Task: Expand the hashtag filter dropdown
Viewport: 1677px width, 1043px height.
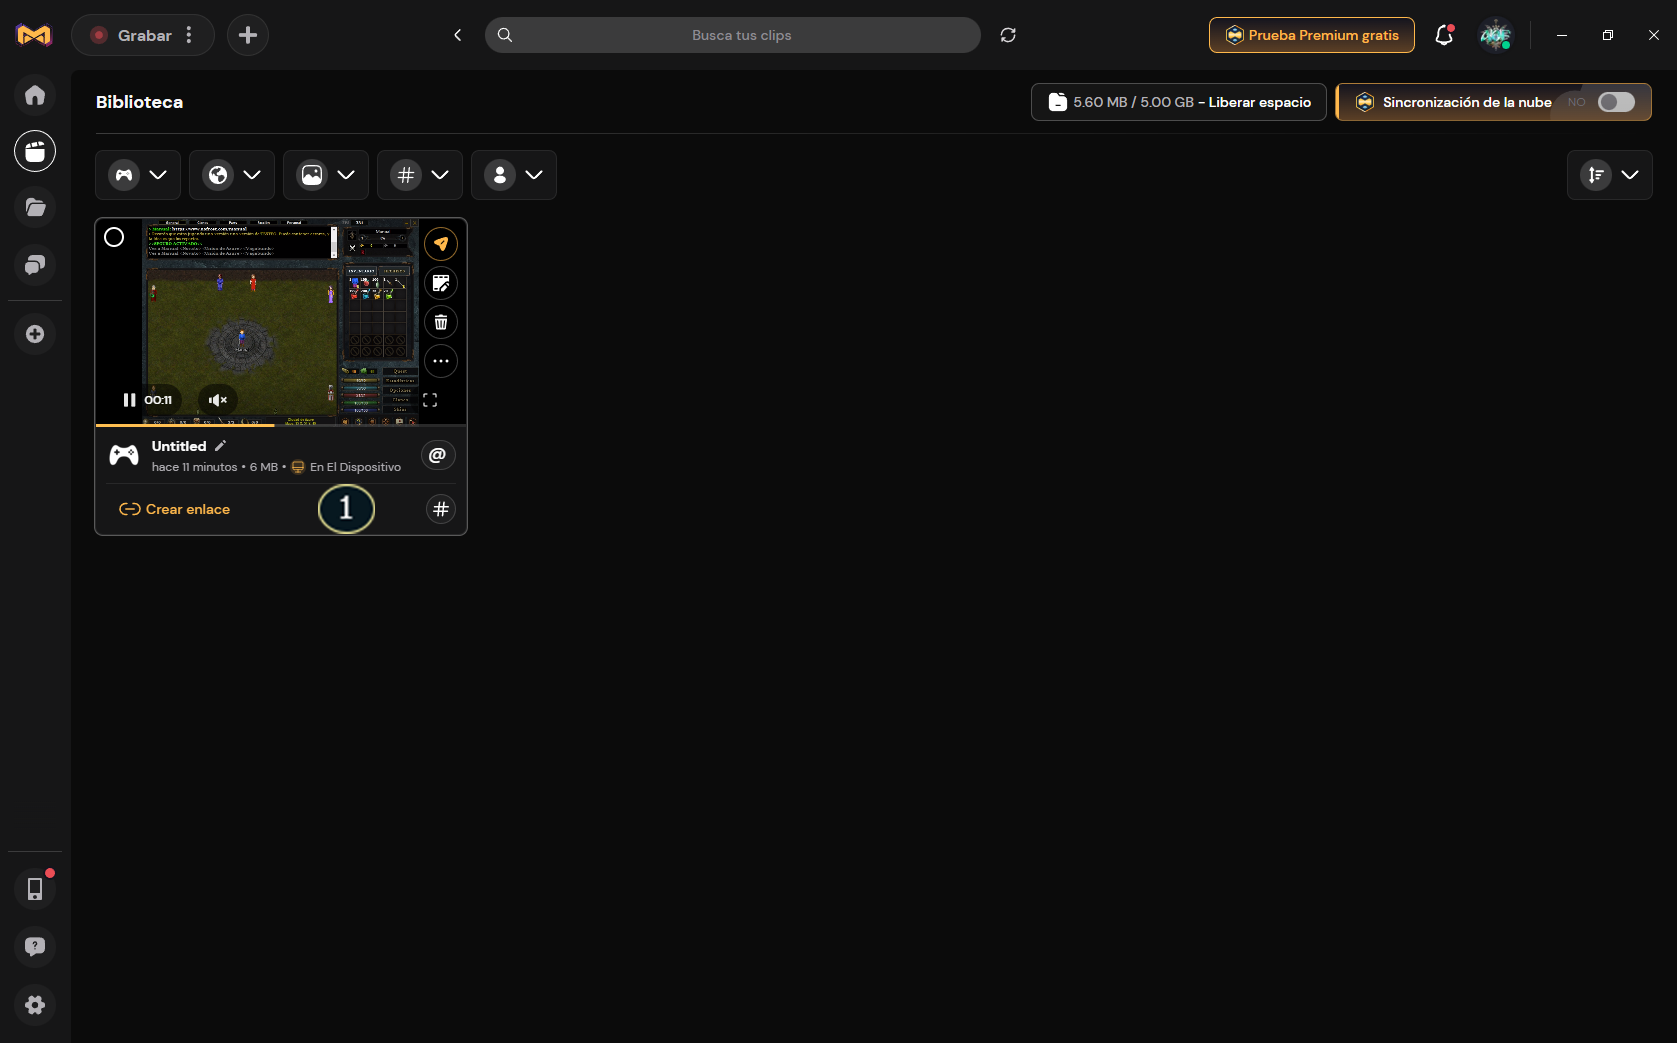Action: [x=420, y=175]
